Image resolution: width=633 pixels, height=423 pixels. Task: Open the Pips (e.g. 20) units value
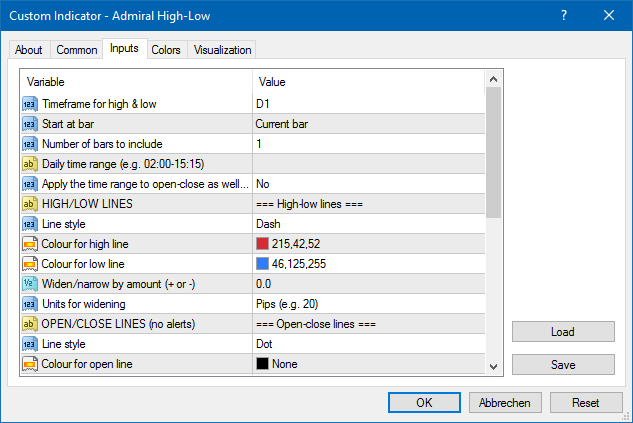tap(369, 304)
